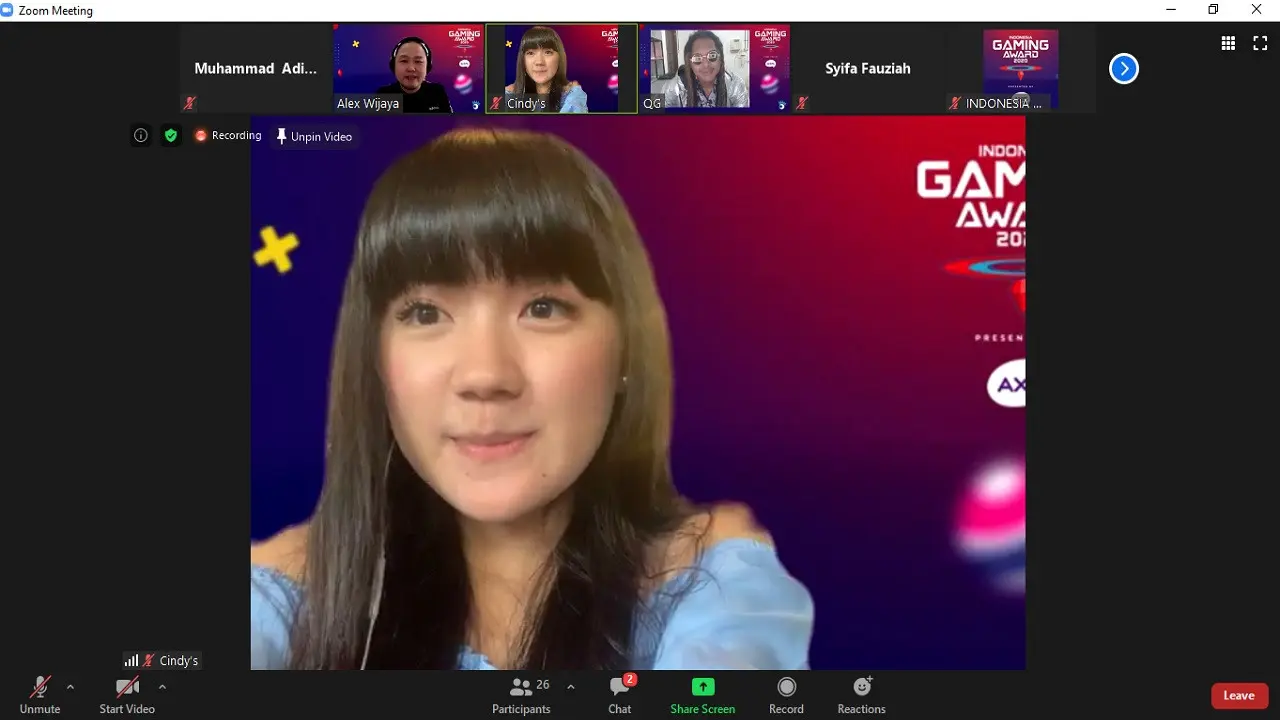Screen dimensions: 1280x720
Task: Select Alex Wijaya video thumbnail
Action: (409, 68)
